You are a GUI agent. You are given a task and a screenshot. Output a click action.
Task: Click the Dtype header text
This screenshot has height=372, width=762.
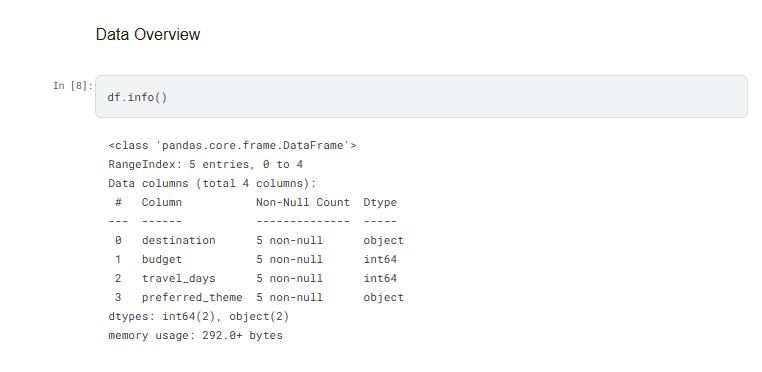click(x=380, y=202)
